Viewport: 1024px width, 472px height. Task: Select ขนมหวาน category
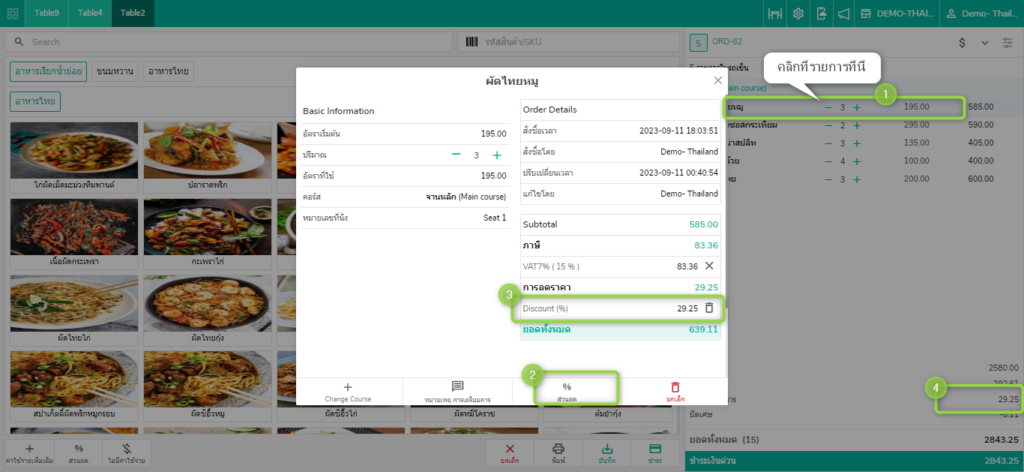coord(115,71)
